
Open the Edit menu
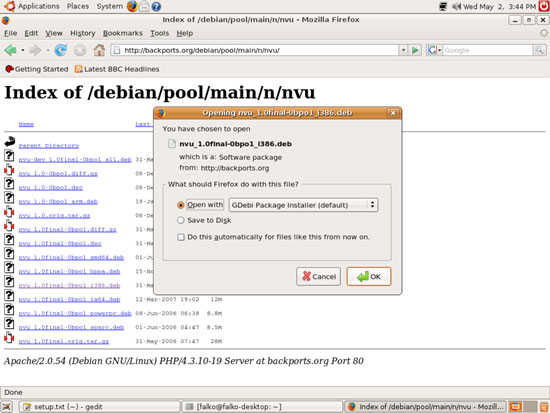(31, 33)
